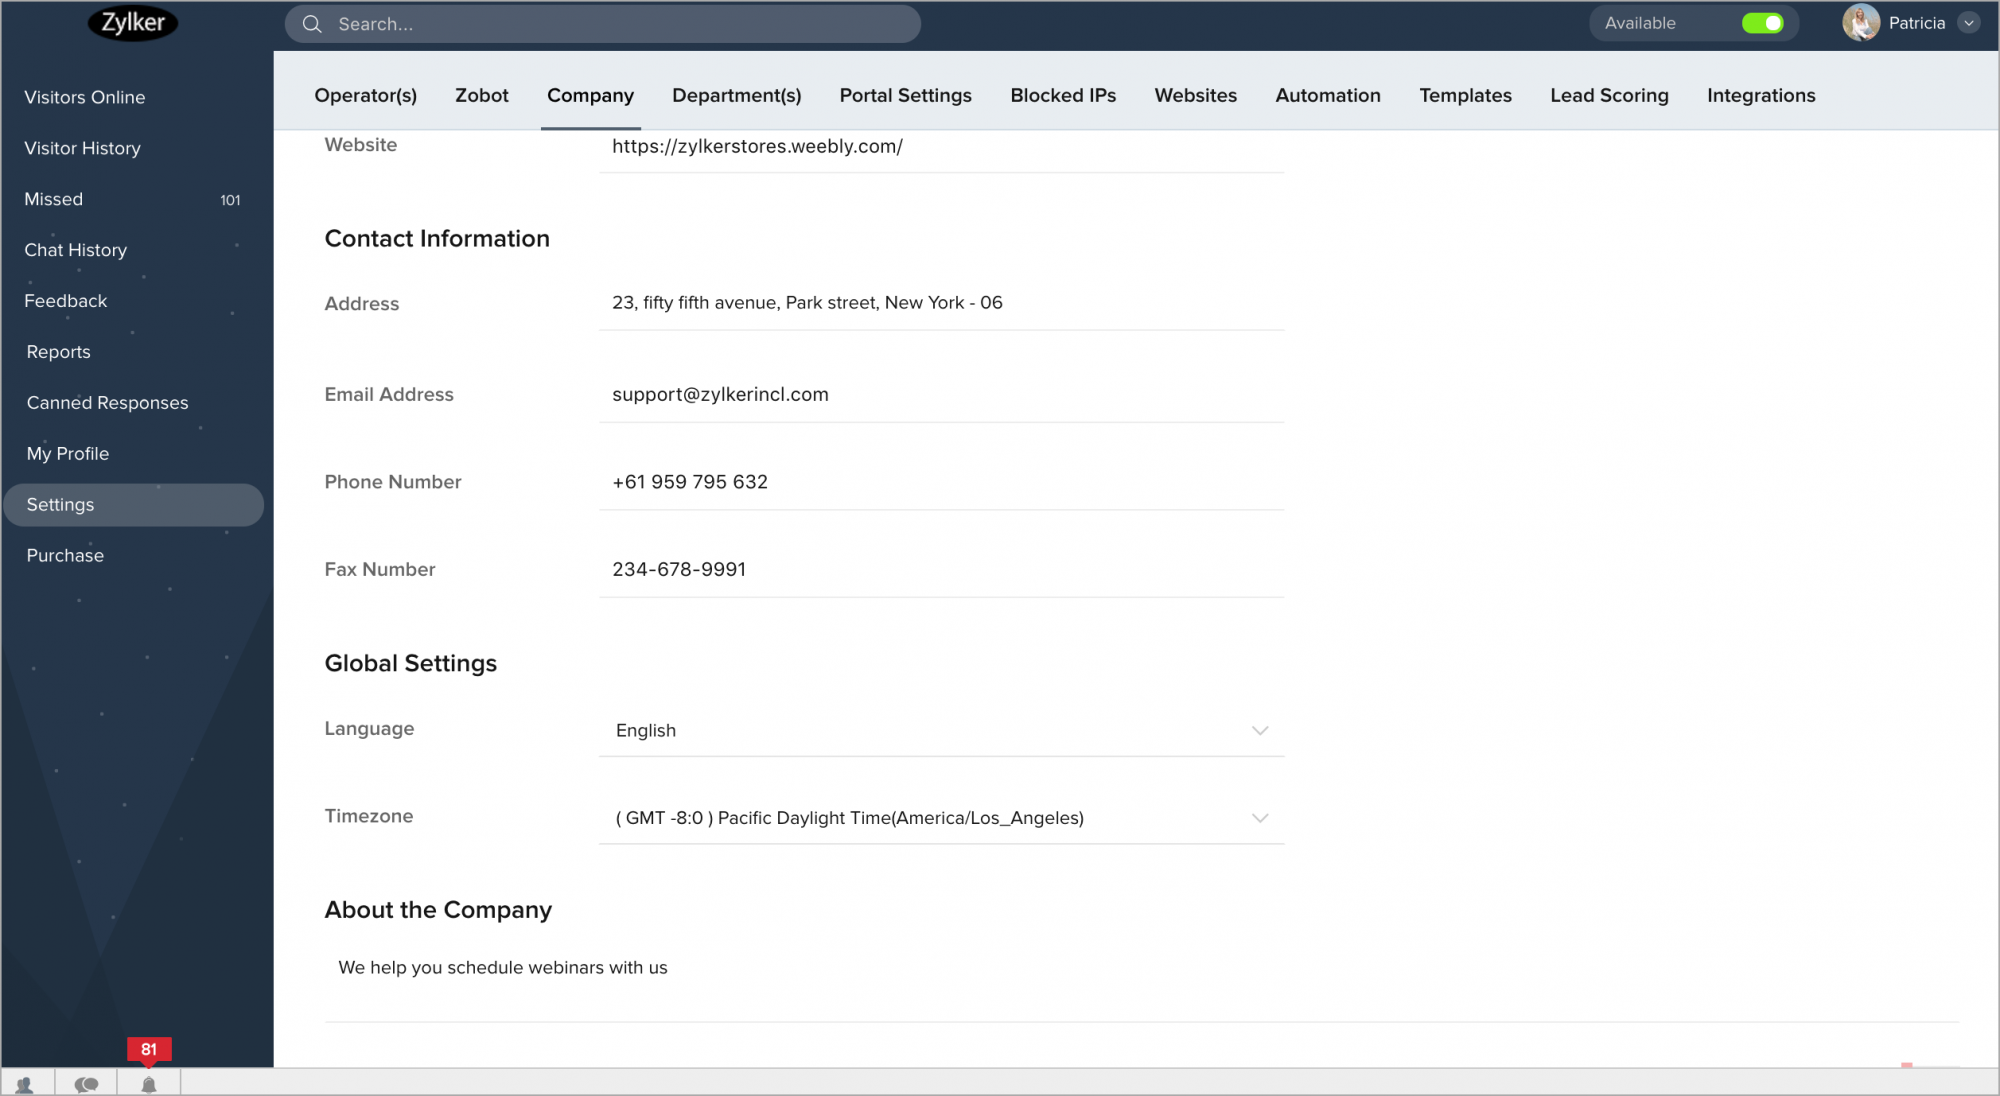Open the Timezone dropdown
The height and width of the screenshot is (1096, 2000).
coord(940,818)
